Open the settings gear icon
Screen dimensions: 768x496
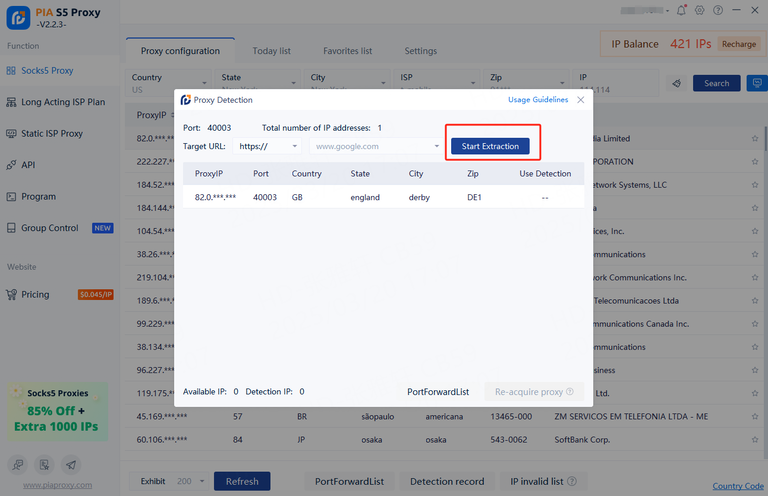[699, 11]
